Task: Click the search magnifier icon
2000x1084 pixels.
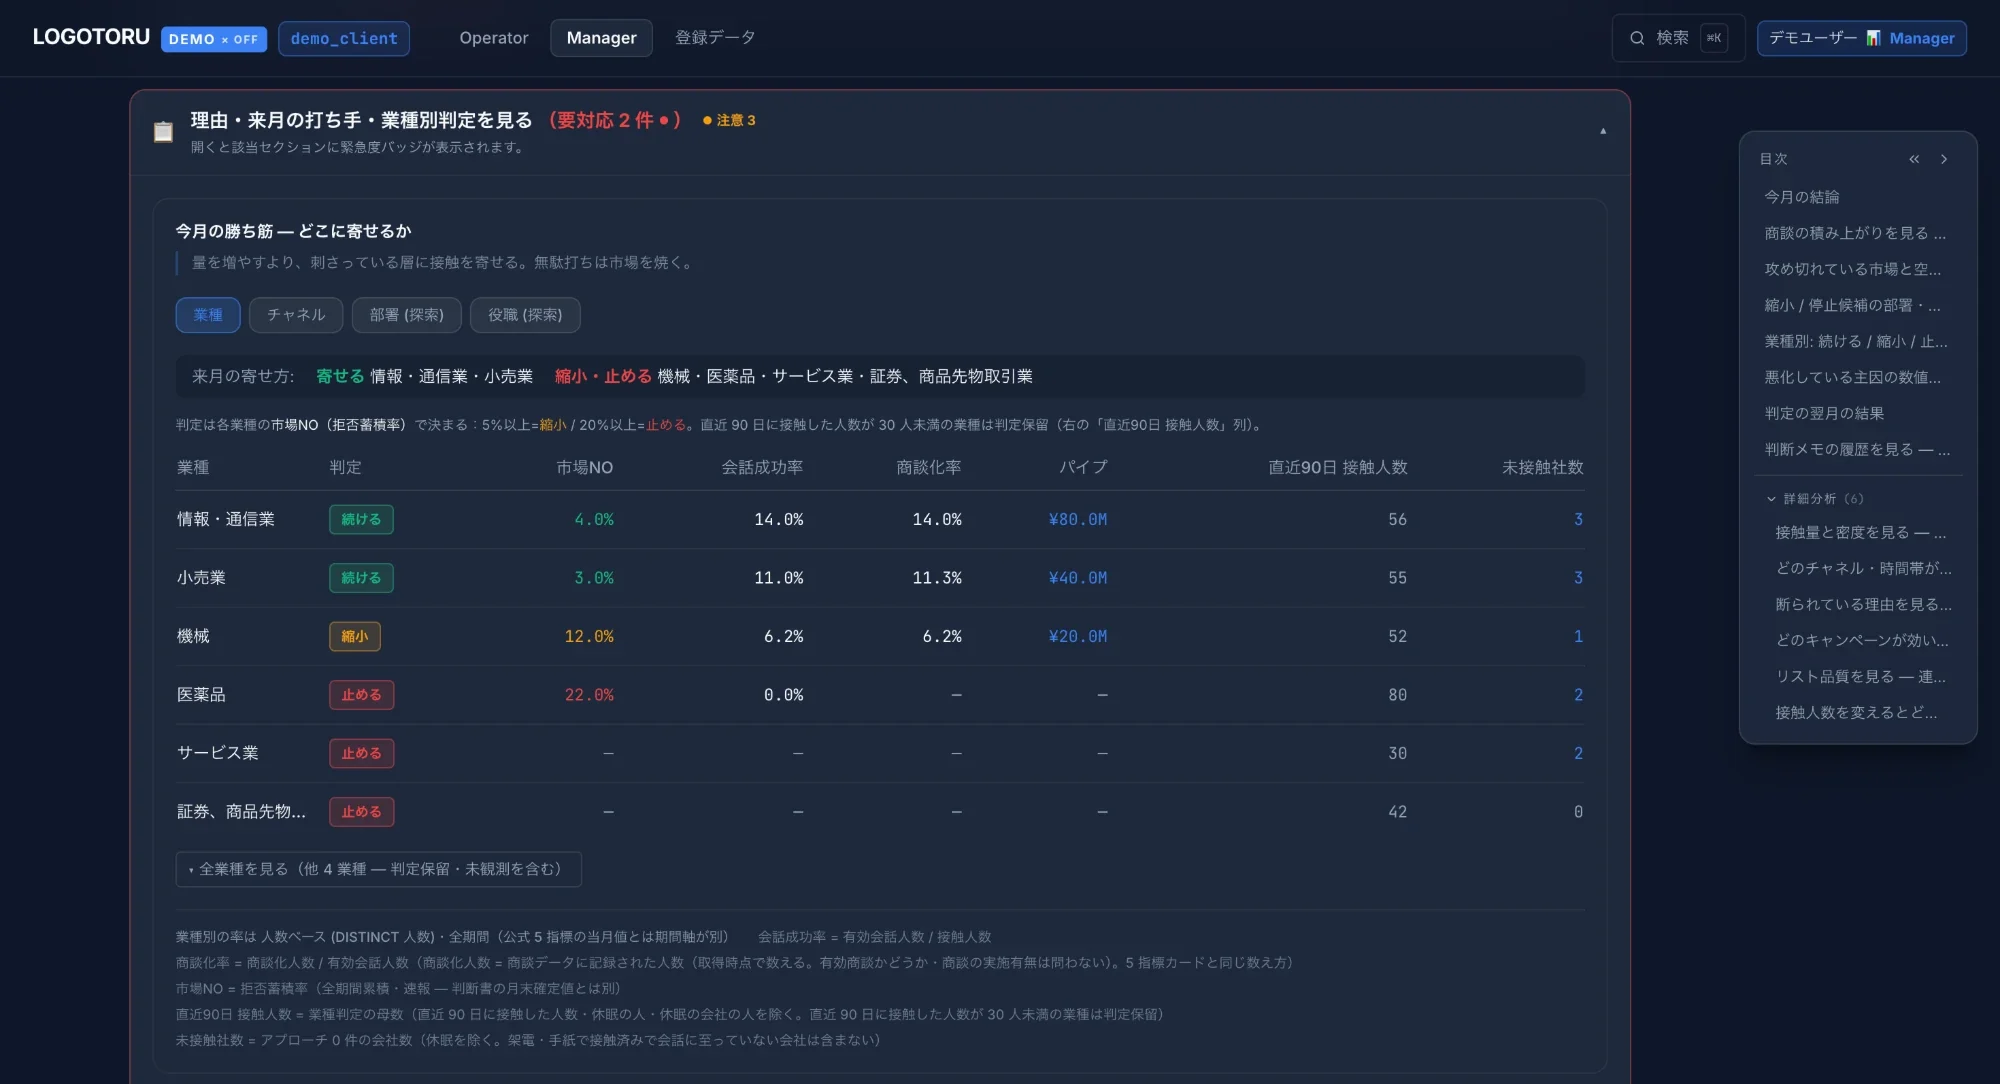Action: click(x=1637, y=38)
